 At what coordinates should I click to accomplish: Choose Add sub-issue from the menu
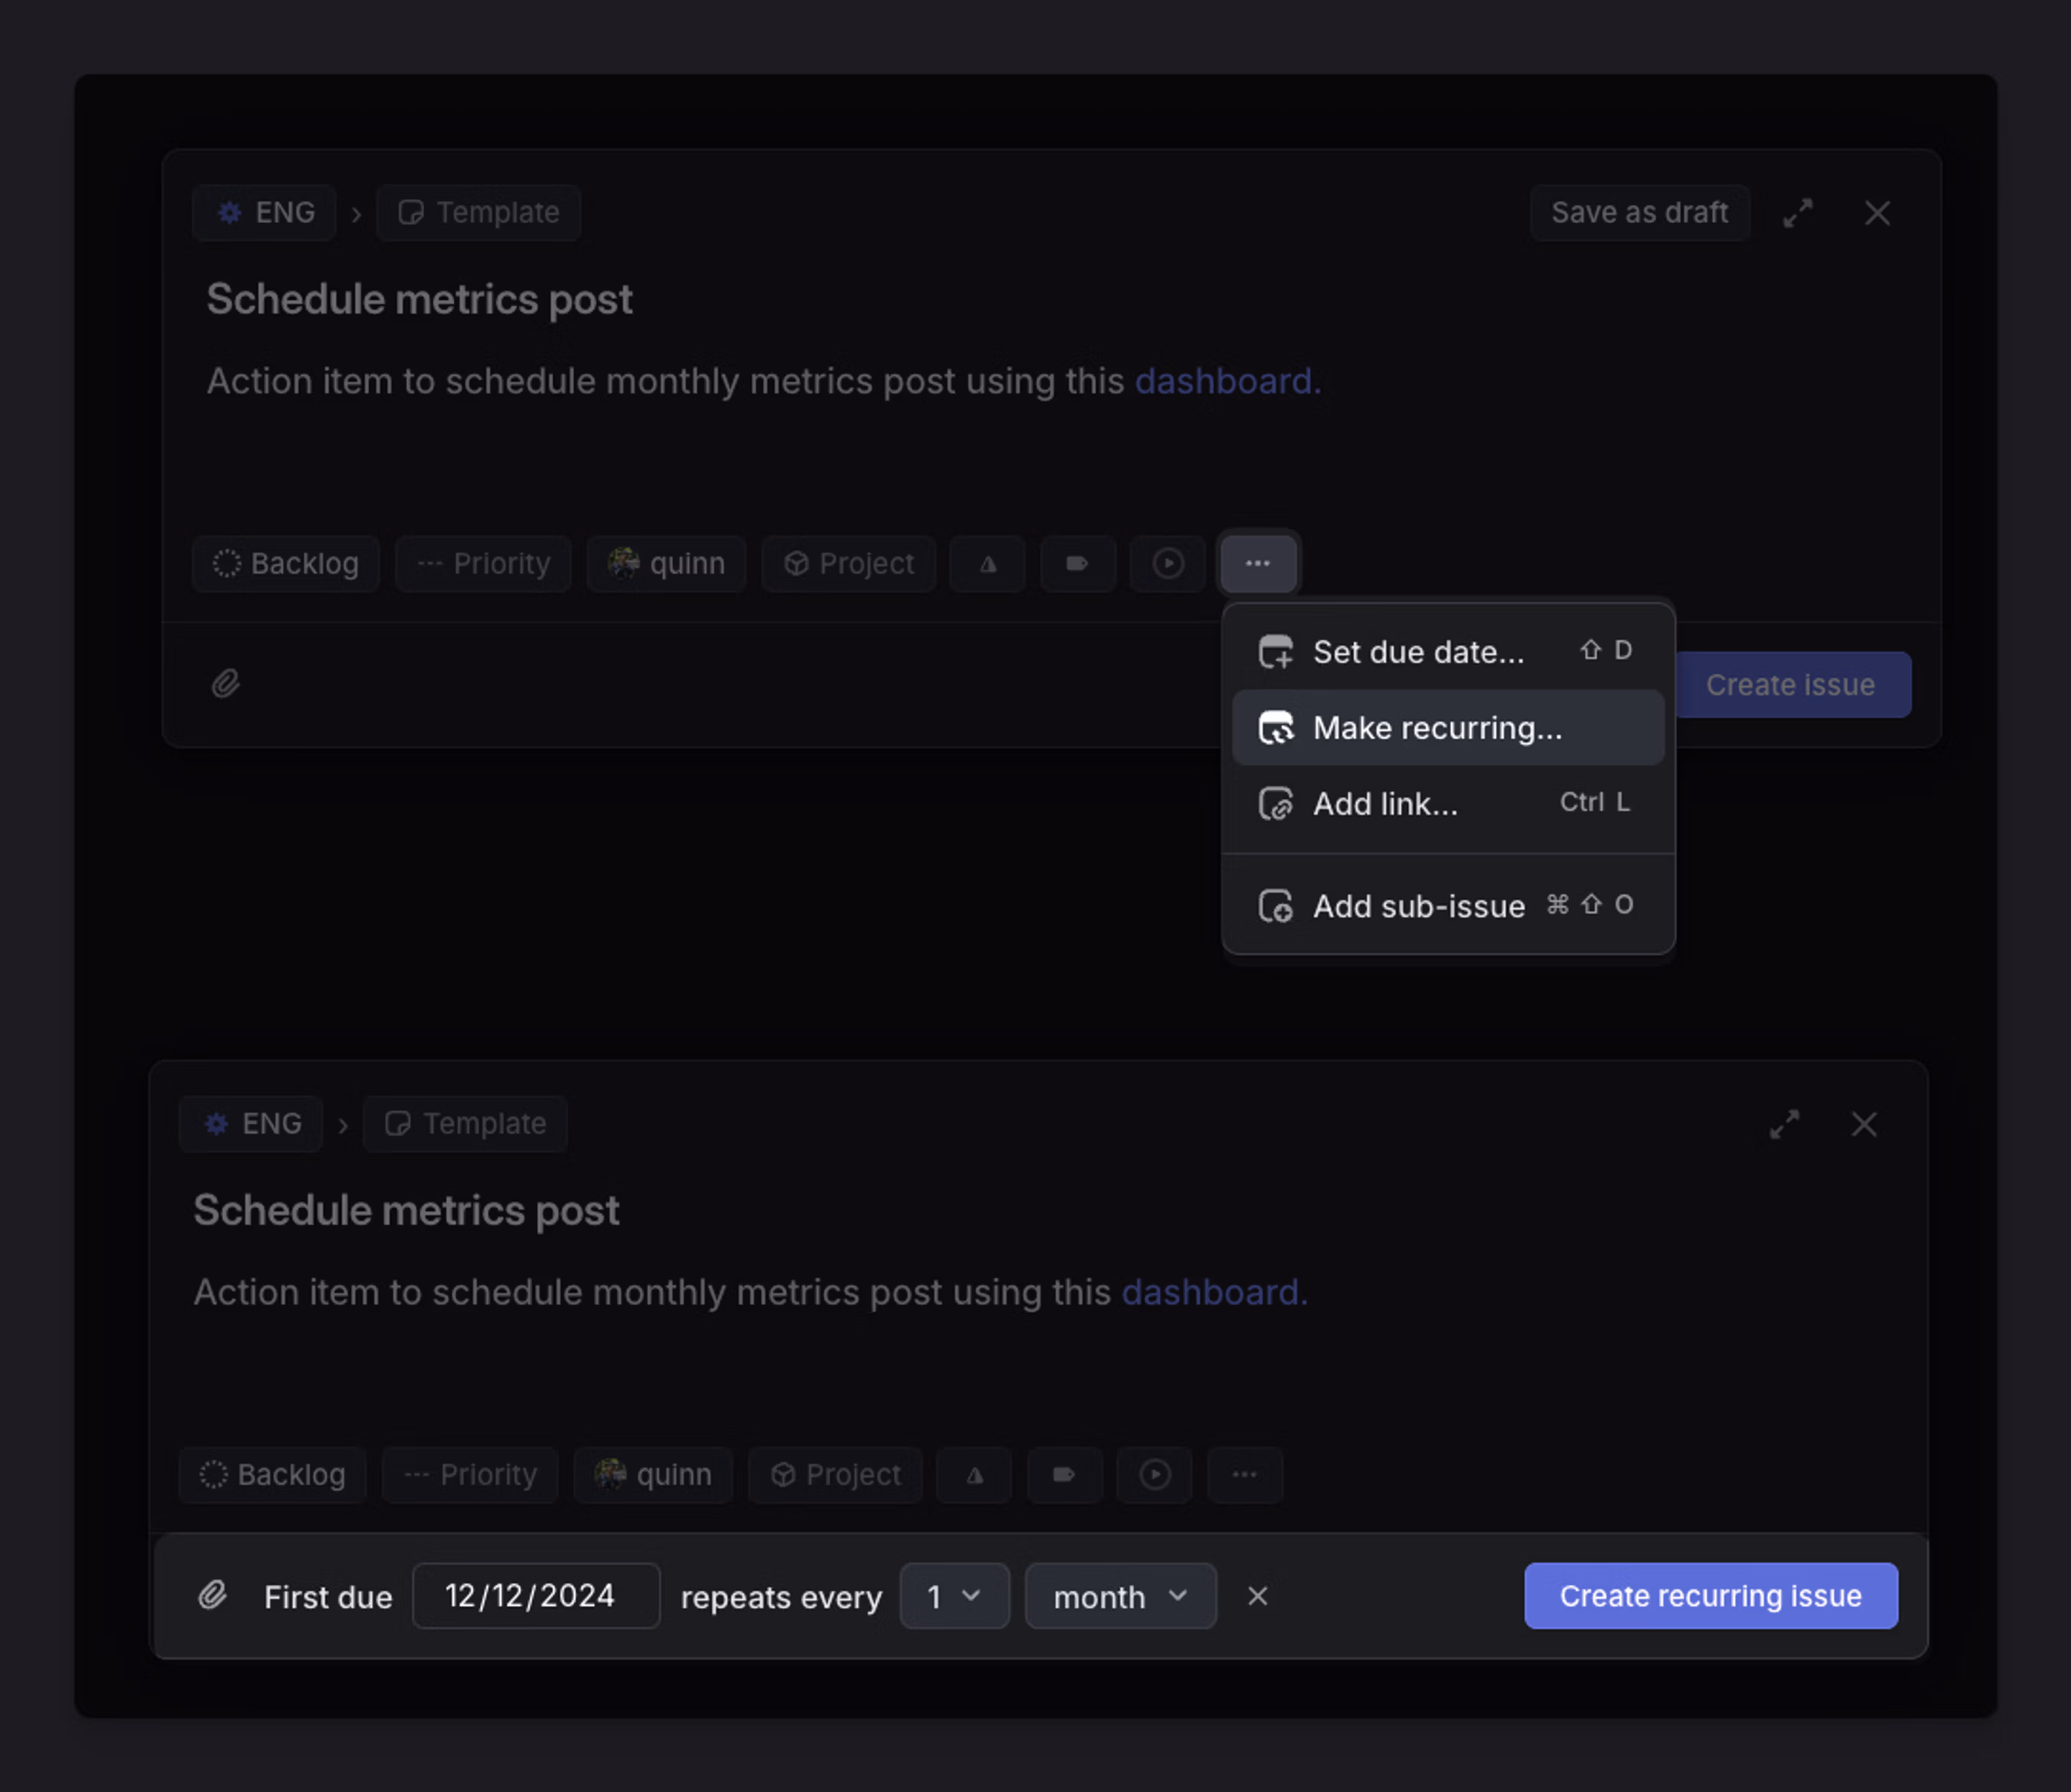pyautogui.click(x=1418, y=906)
